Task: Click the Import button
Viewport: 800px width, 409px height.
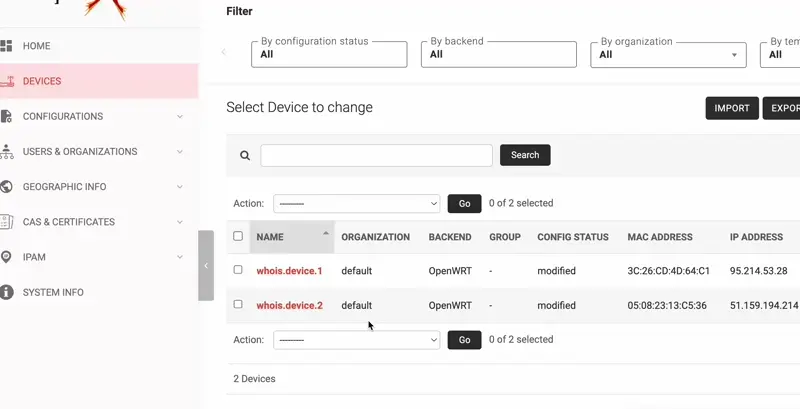Action: (x=732, y=108)
